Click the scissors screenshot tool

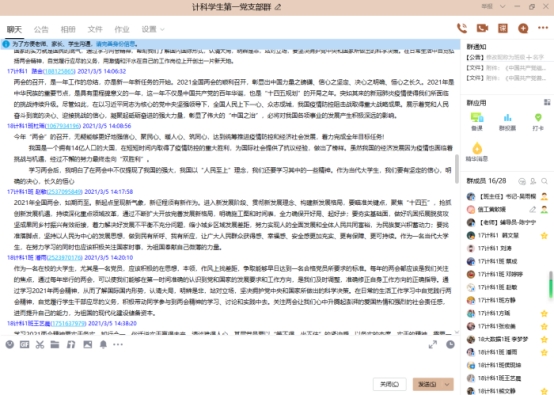pos(40,344)
